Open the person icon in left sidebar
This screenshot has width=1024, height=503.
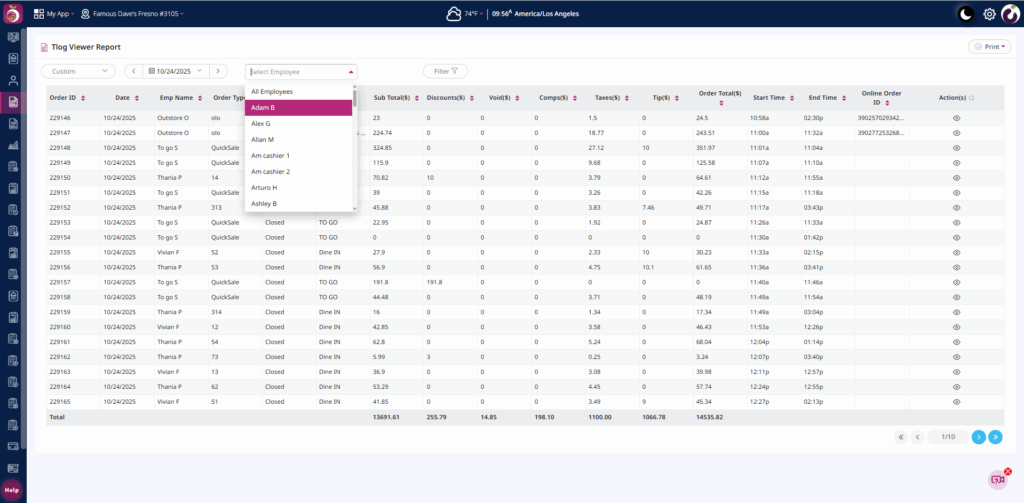pyautogui.click(x=13, y=80)
